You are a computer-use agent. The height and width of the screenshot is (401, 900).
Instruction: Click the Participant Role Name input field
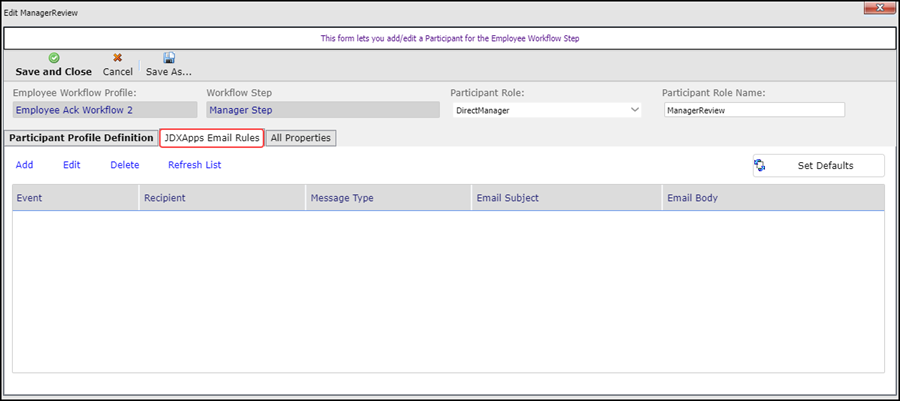[754, 111]
